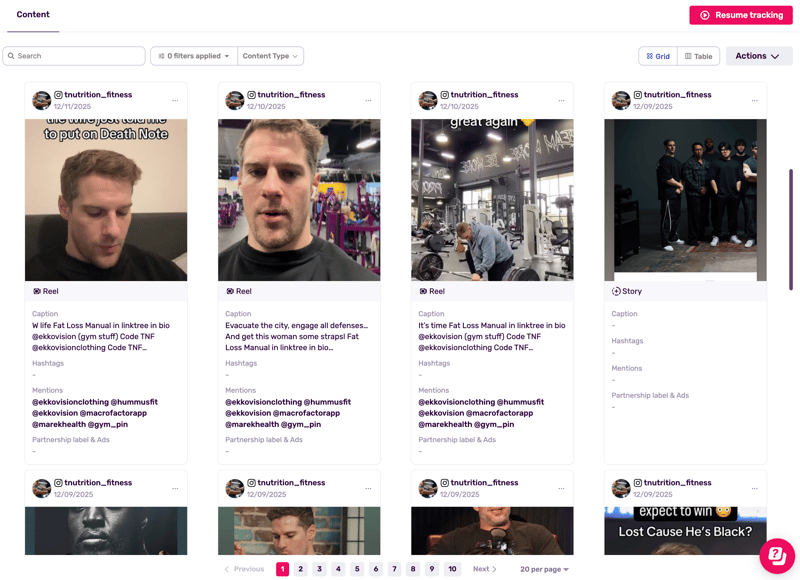Open the Actions dropdown menu

[759, 56]
